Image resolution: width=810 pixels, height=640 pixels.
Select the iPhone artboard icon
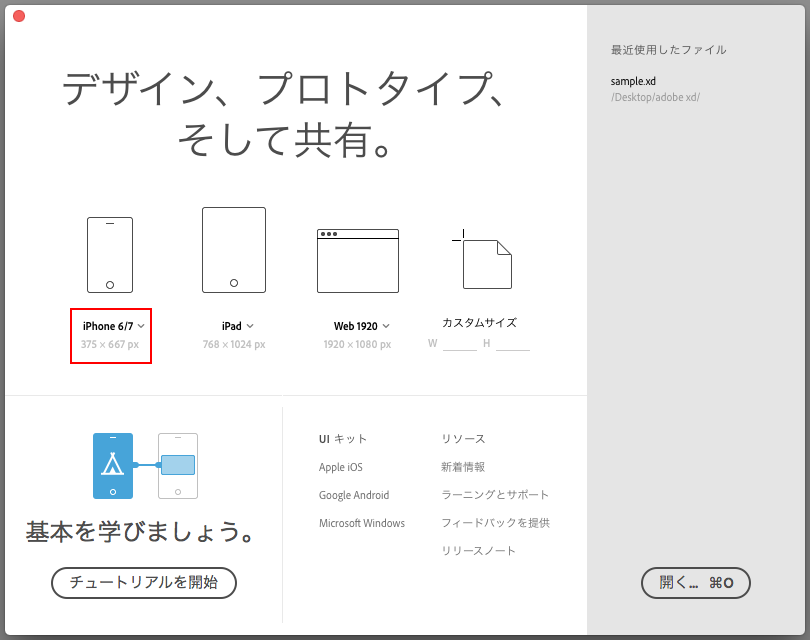110,255
